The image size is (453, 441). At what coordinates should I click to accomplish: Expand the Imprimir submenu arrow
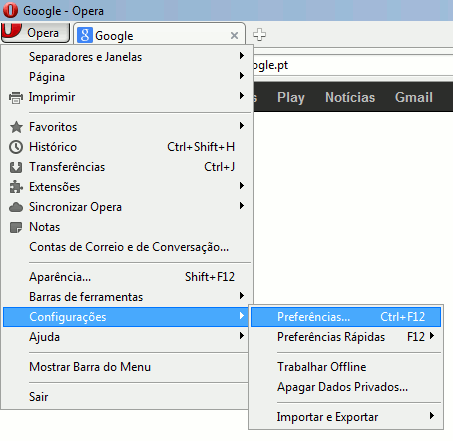tap(242, 96)
